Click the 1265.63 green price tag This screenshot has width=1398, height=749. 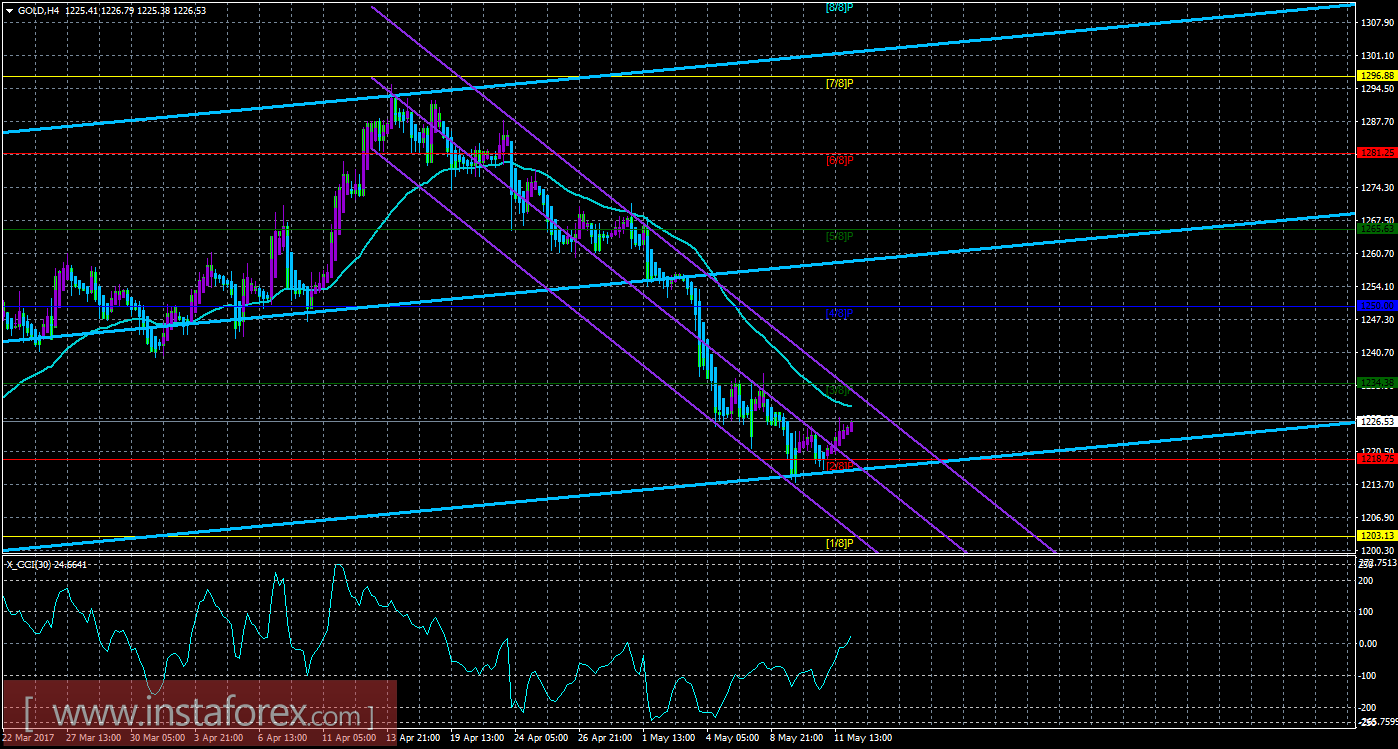tap(1376, 229)
